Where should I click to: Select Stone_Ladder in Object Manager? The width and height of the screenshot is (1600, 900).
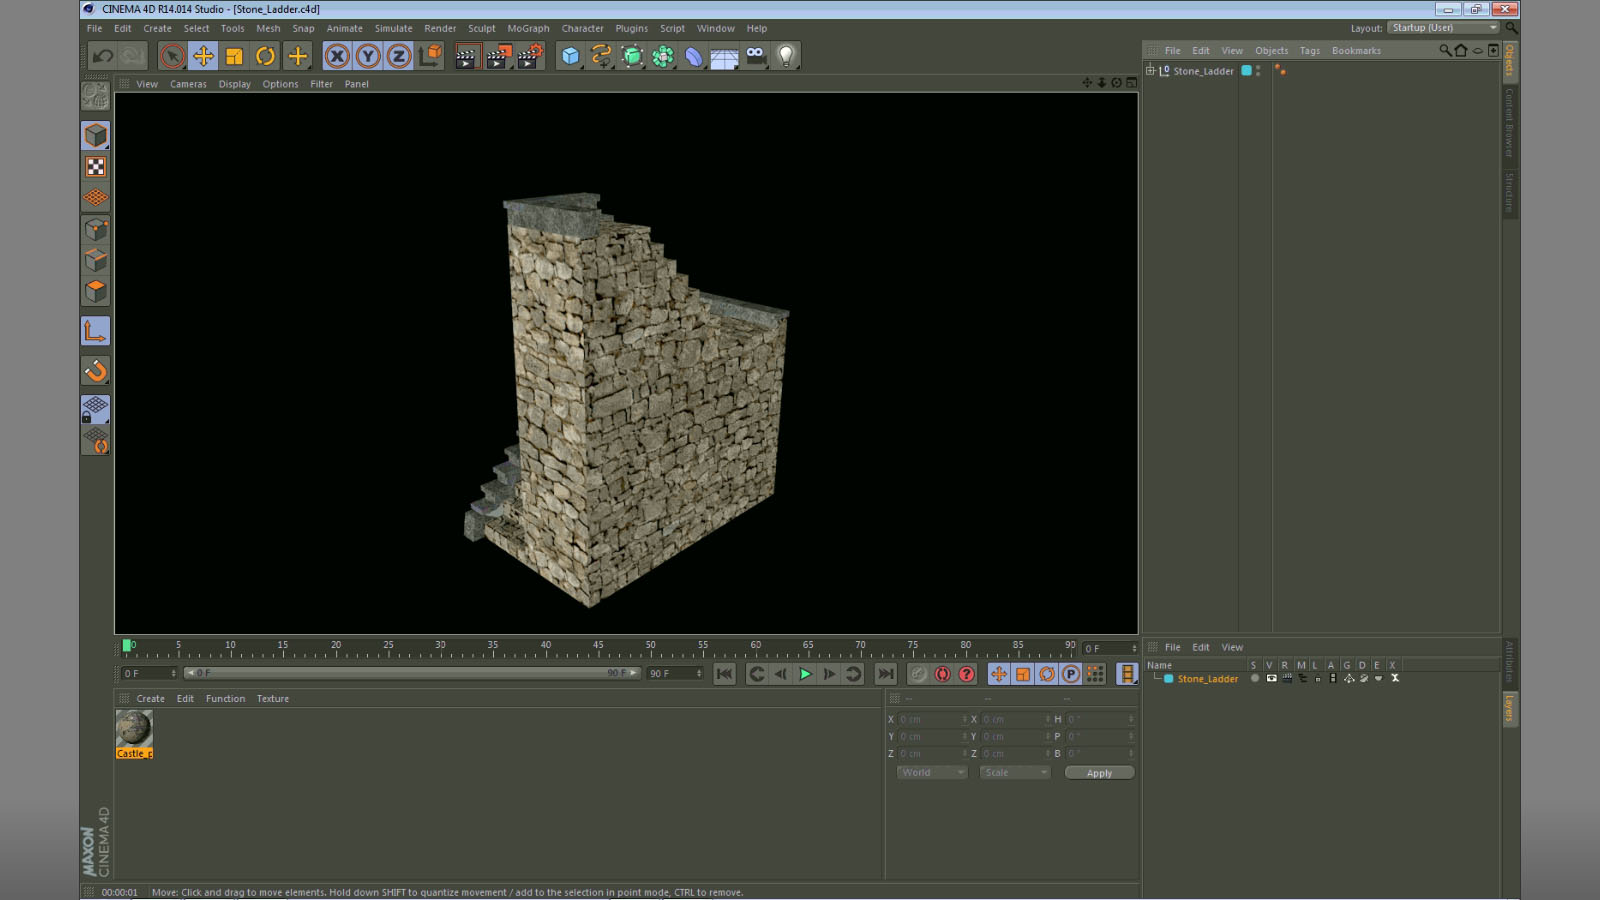(x=1203, y=71)
